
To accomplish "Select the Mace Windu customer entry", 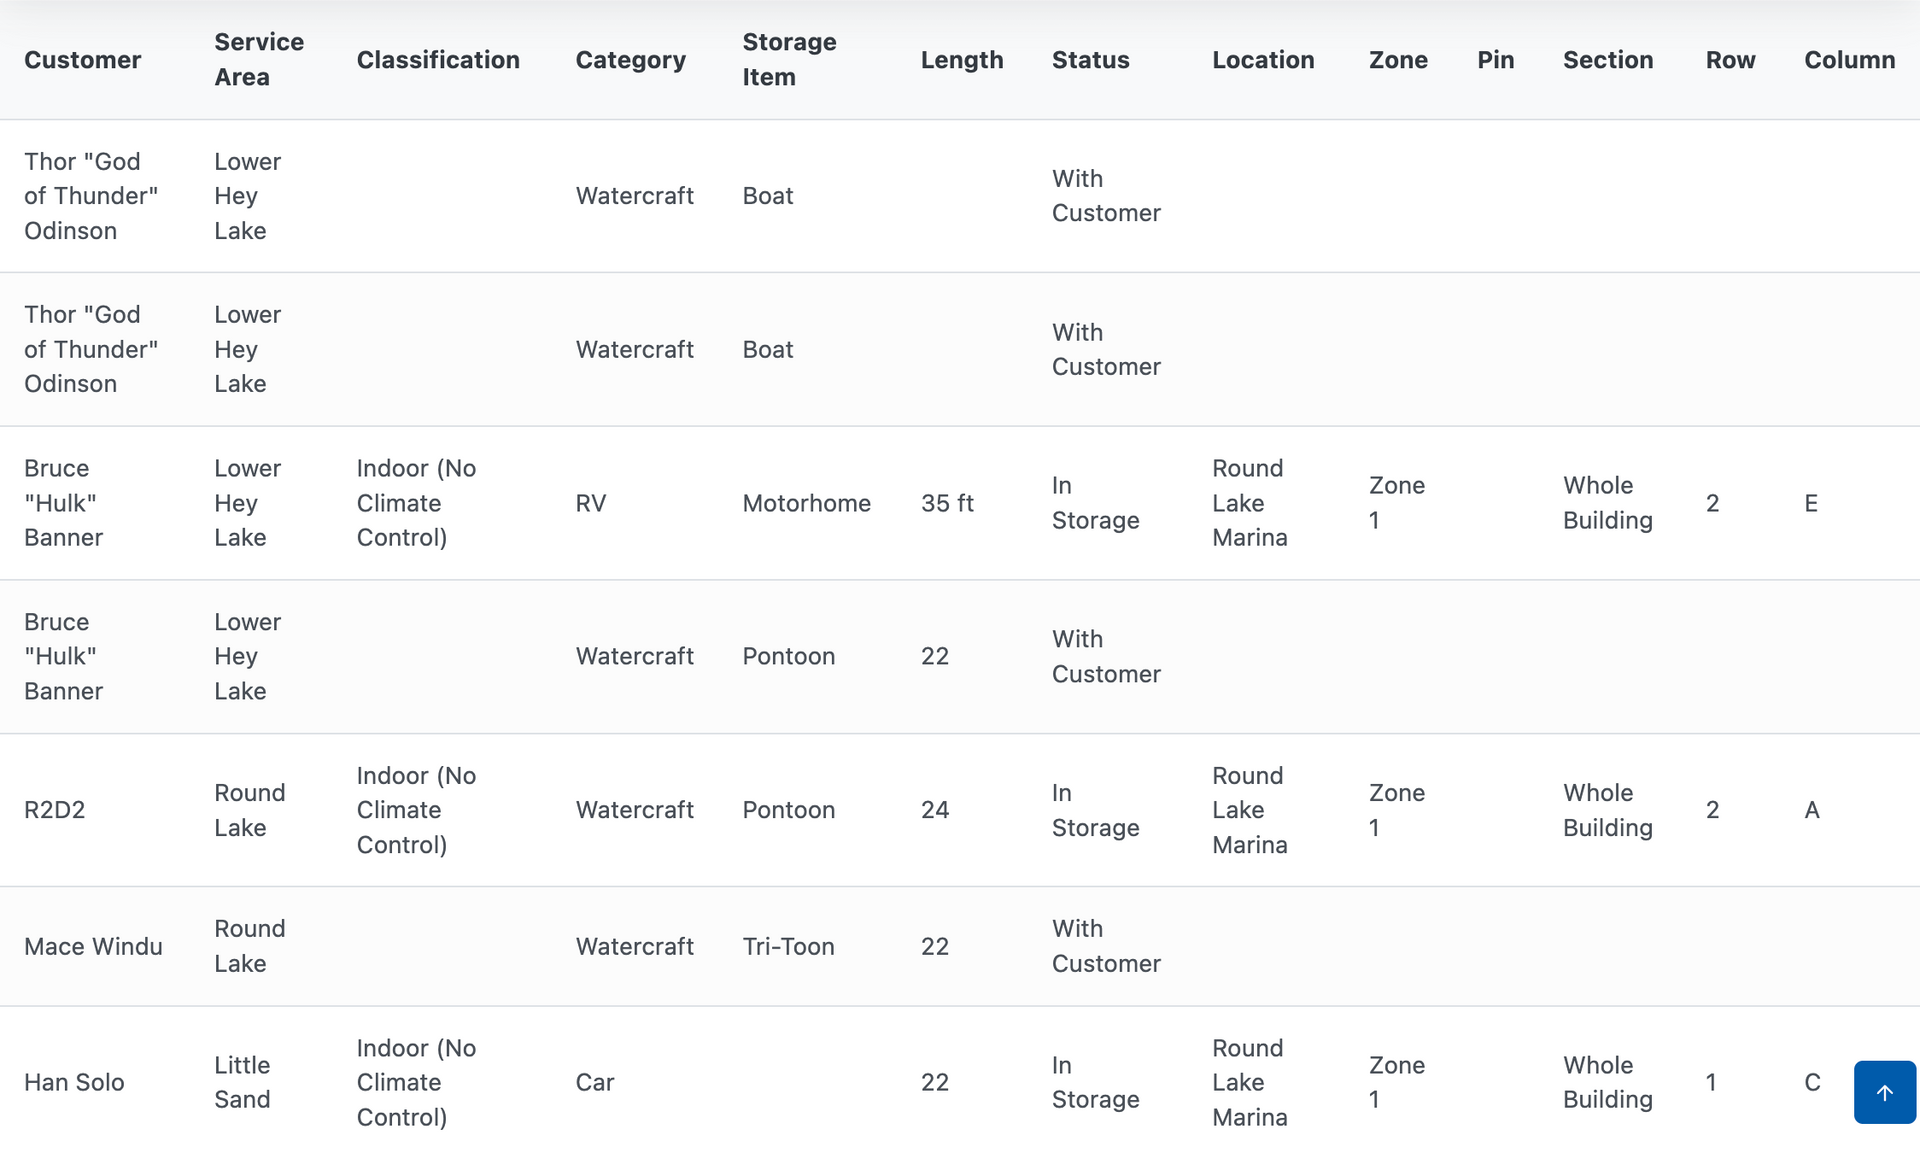I will (93, 946).
